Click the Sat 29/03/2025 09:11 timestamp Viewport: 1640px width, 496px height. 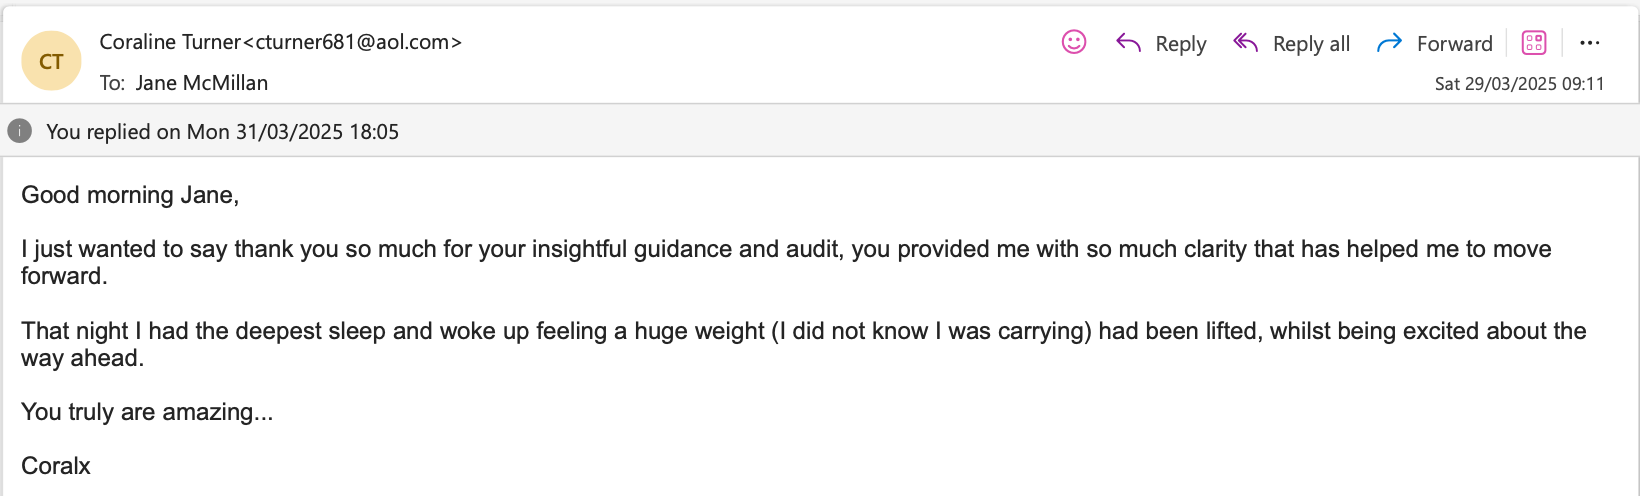click(x=1519, y=84)
